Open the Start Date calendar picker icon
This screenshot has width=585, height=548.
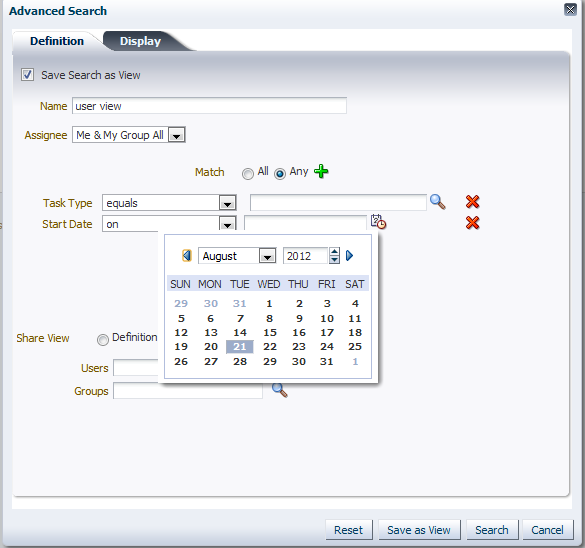[378, 221]
